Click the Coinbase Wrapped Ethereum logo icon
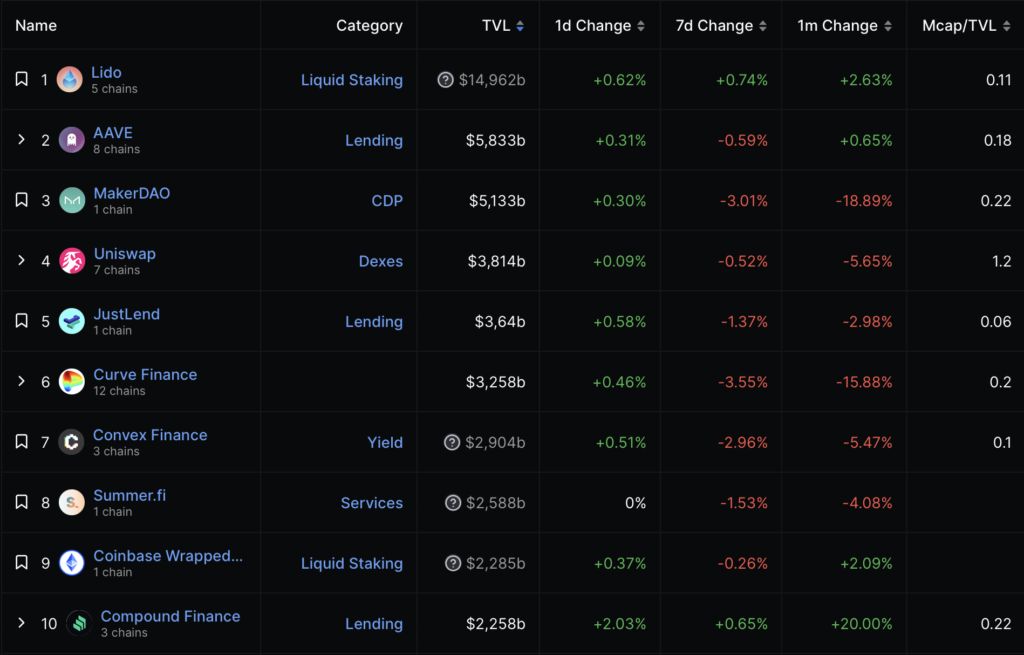 coord(71,564)
